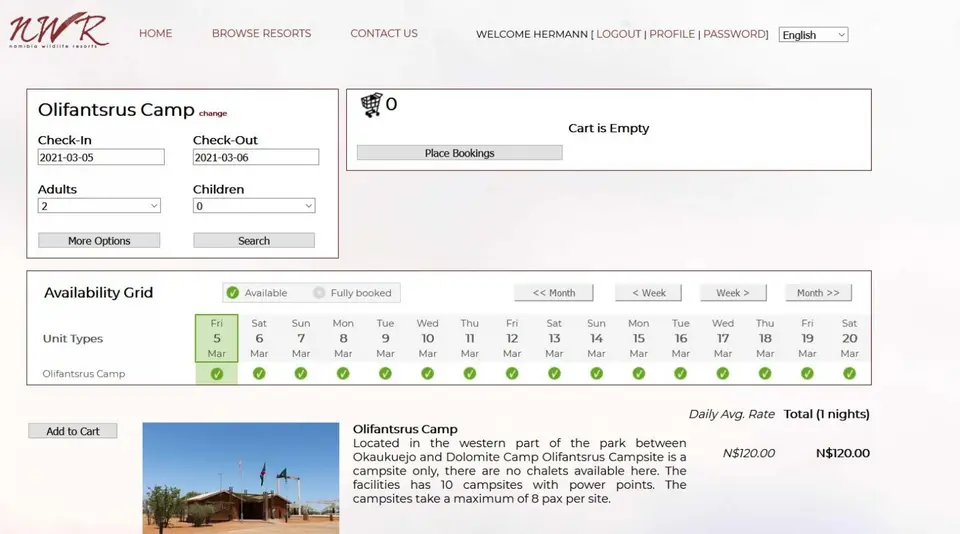
Task: Click the 'Availability Grid' title
Action: coord(99,293)
